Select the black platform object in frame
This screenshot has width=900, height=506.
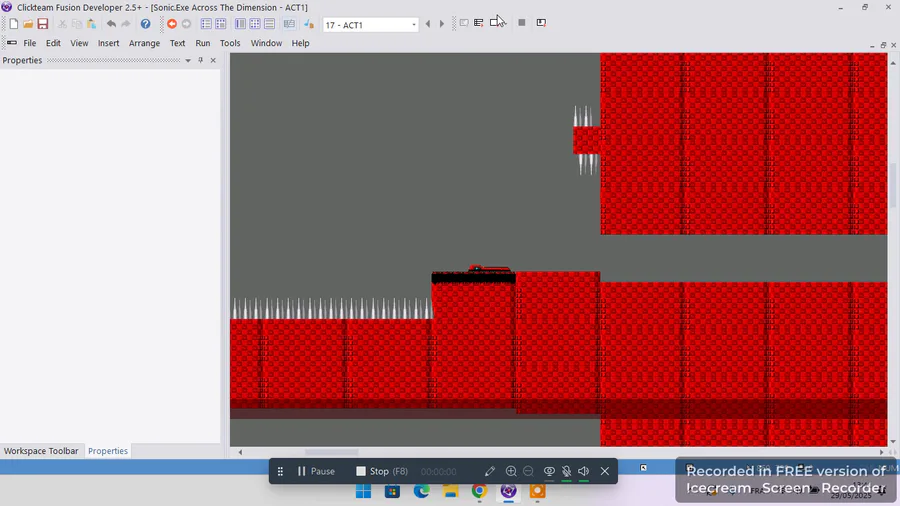(x=474, y=278)
